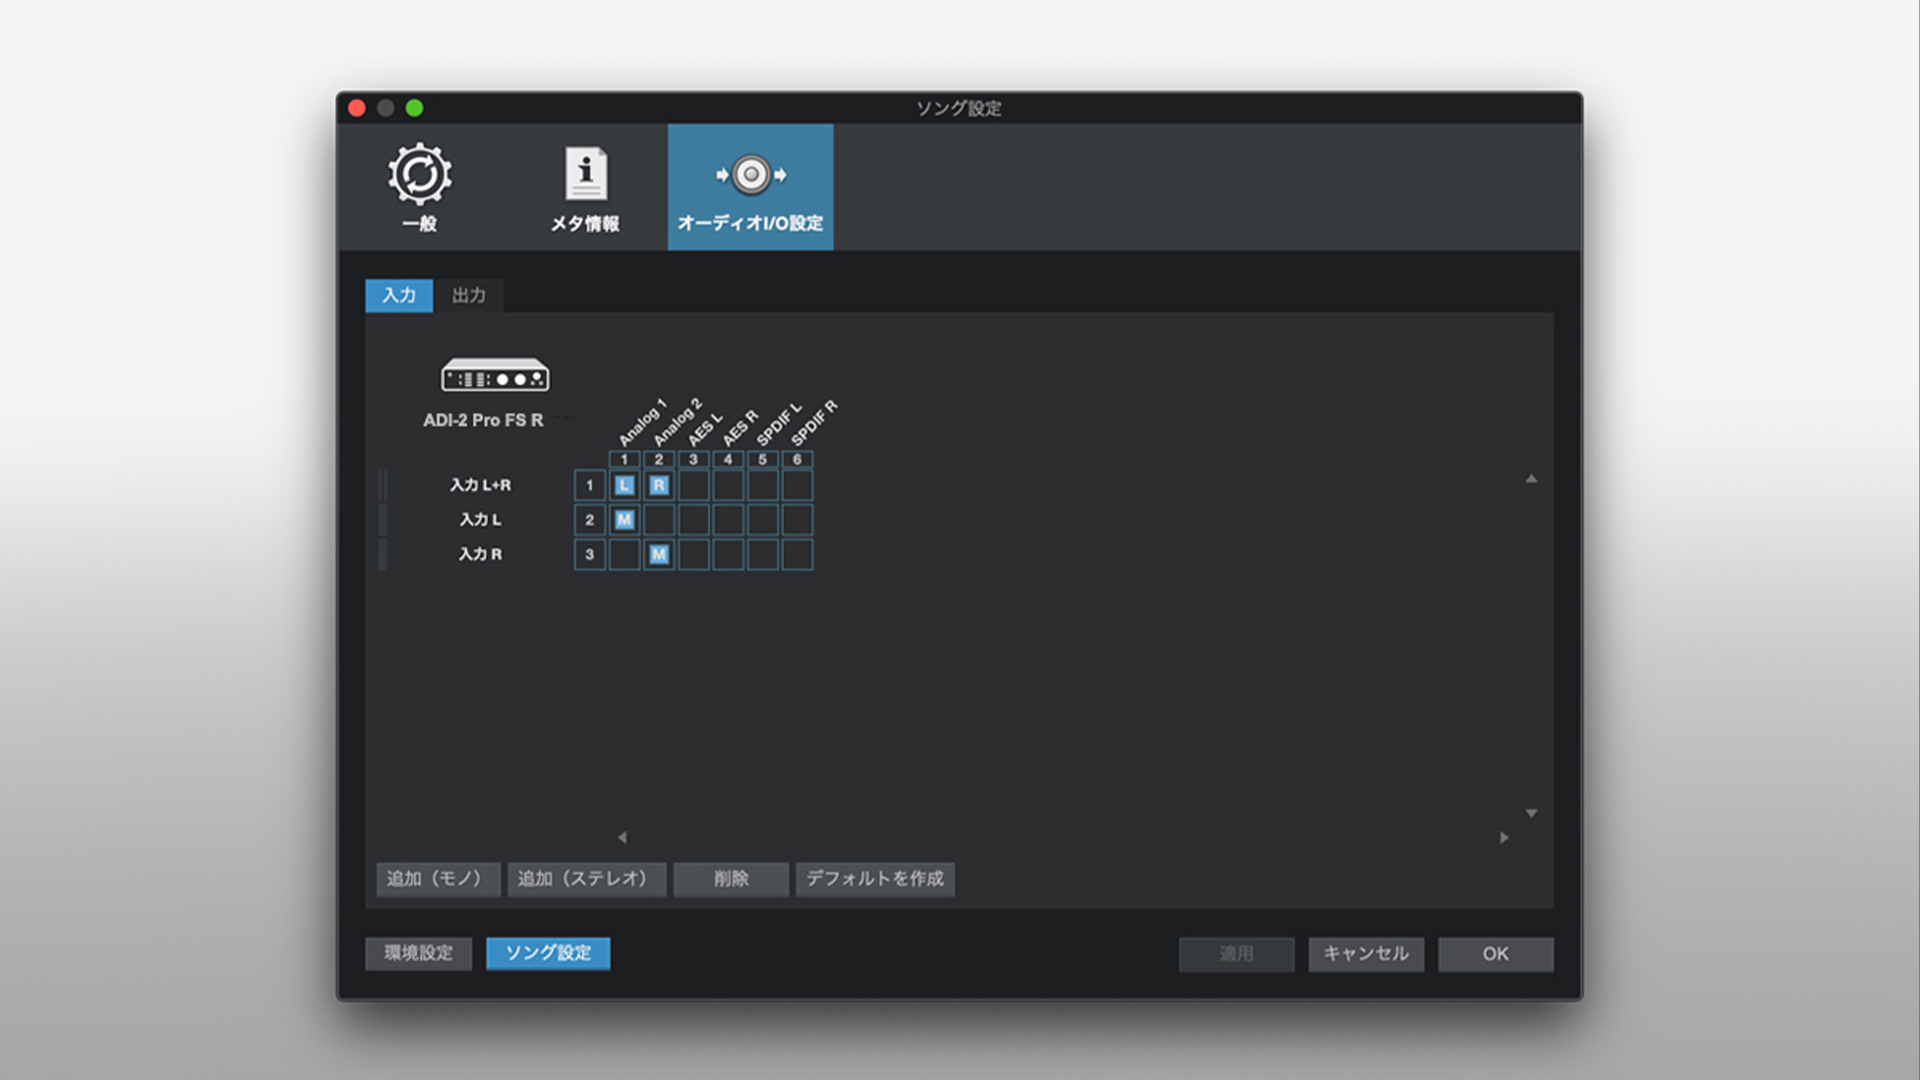Click the ADI-2 Pro FS R device icon
This screenshot has height=1080, width=1920.
[x=495, y=376]
